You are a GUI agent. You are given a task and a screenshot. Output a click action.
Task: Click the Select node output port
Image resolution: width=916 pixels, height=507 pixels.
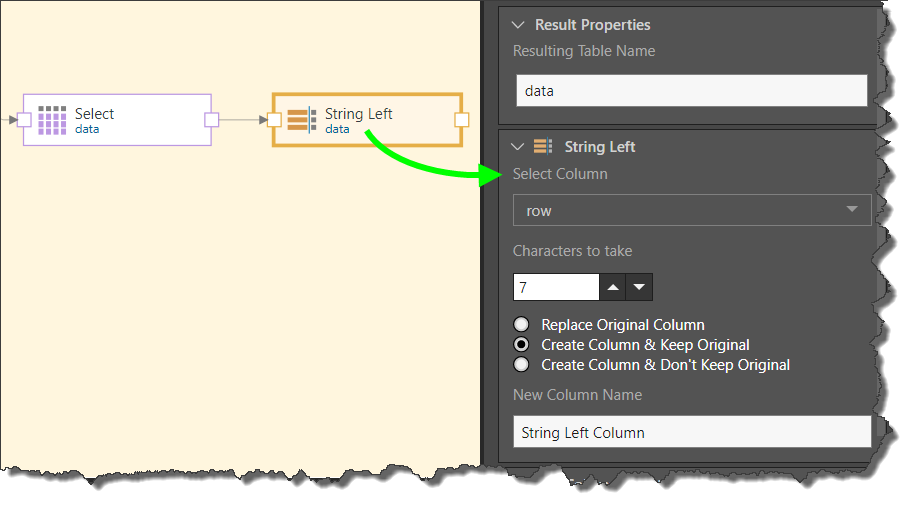pos(211,120)
